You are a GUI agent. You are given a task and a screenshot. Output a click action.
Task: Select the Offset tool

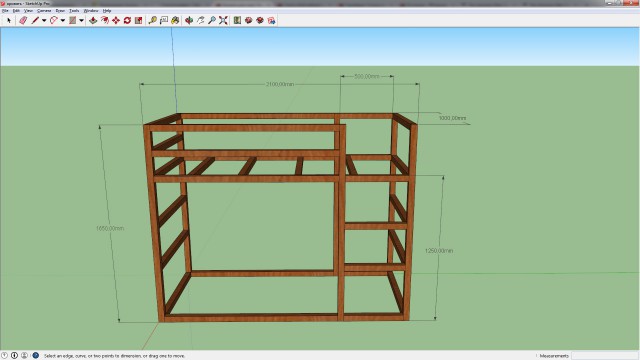click(104, 20)
